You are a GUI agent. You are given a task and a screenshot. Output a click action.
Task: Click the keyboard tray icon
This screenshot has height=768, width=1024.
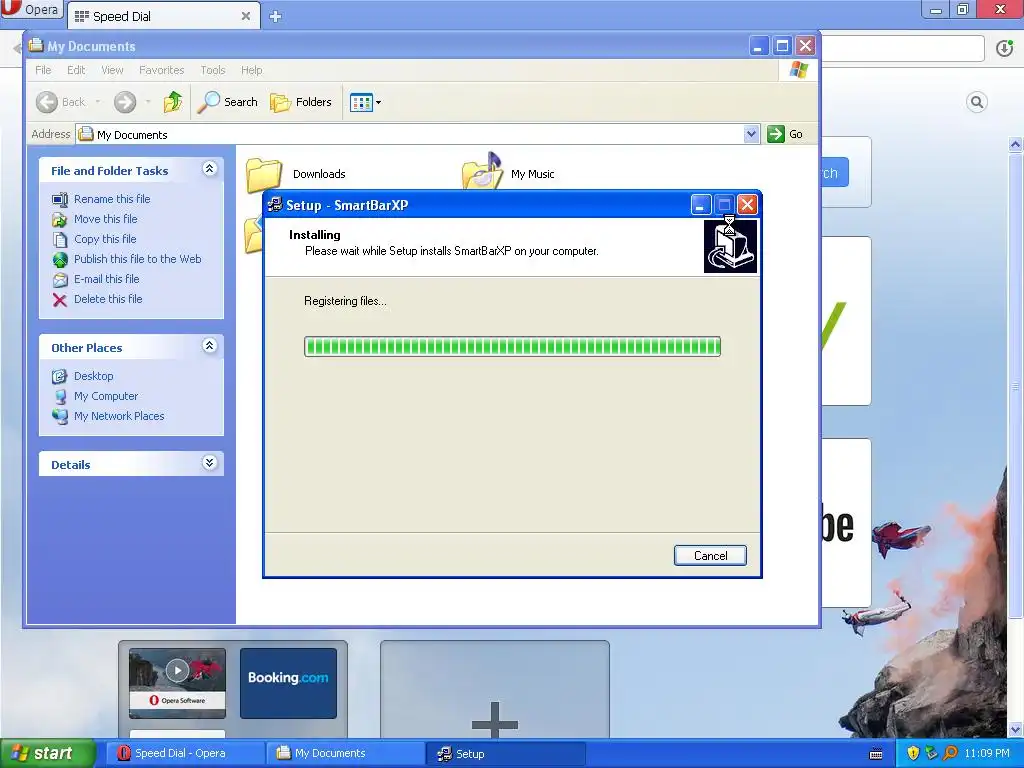click(876, 754)
